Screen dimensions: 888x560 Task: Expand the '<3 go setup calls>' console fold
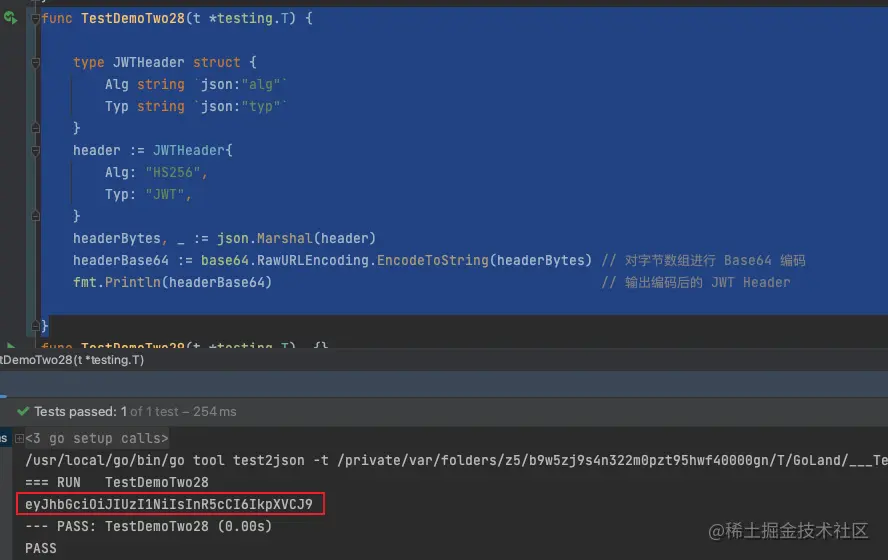pyautogui.click(x=19, y=438)
